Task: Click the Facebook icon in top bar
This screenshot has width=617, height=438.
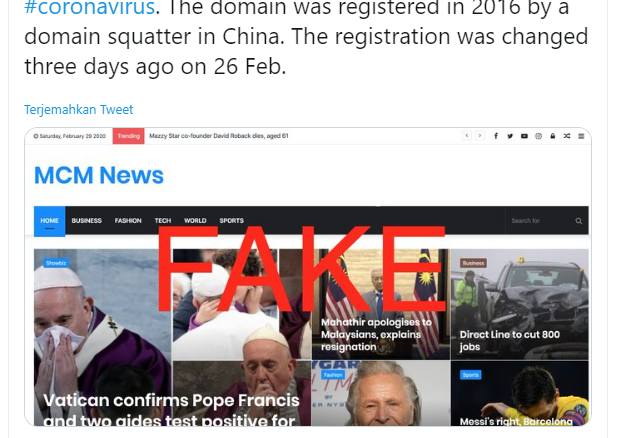Action: [x=496, y=136]
